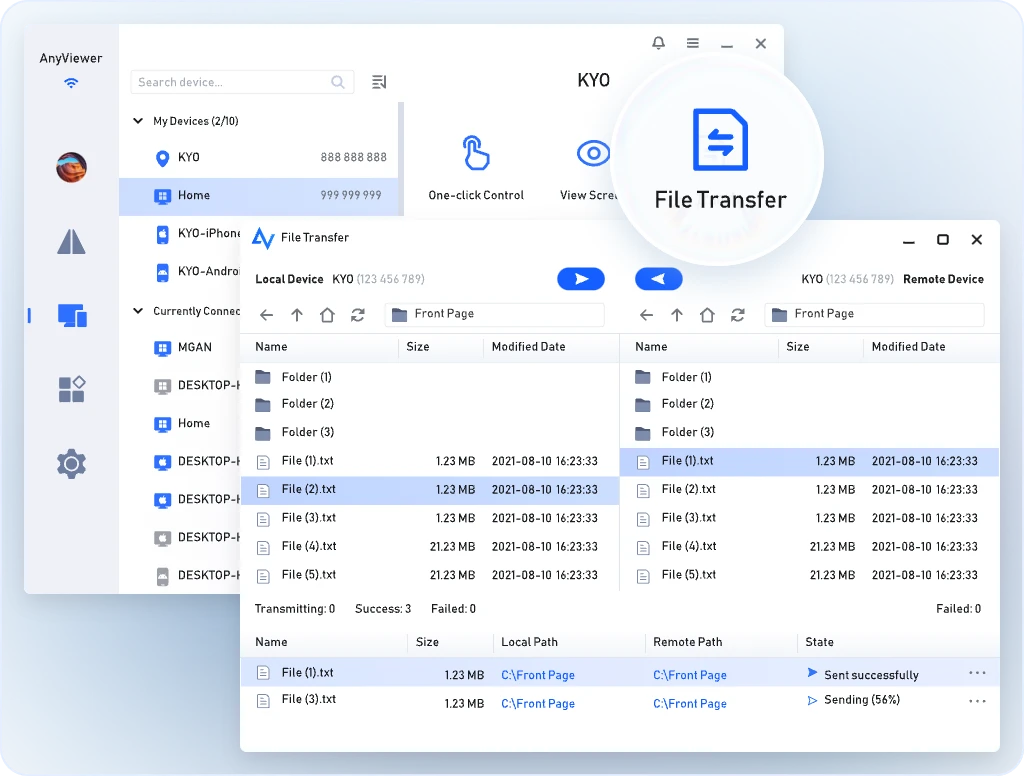1024x776 pixels.
Task: Open the hamburger menu in AnyViewer title bar
Action: click(x=692, y=43)
